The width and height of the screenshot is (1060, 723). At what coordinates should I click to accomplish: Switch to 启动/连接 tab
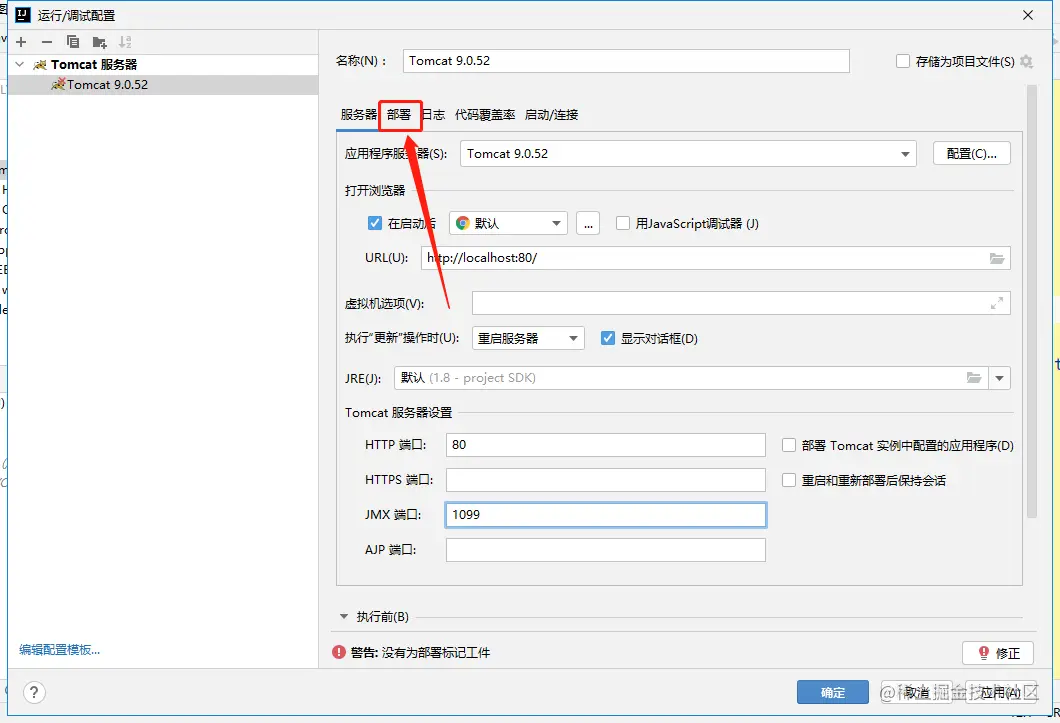pos(551,114)
